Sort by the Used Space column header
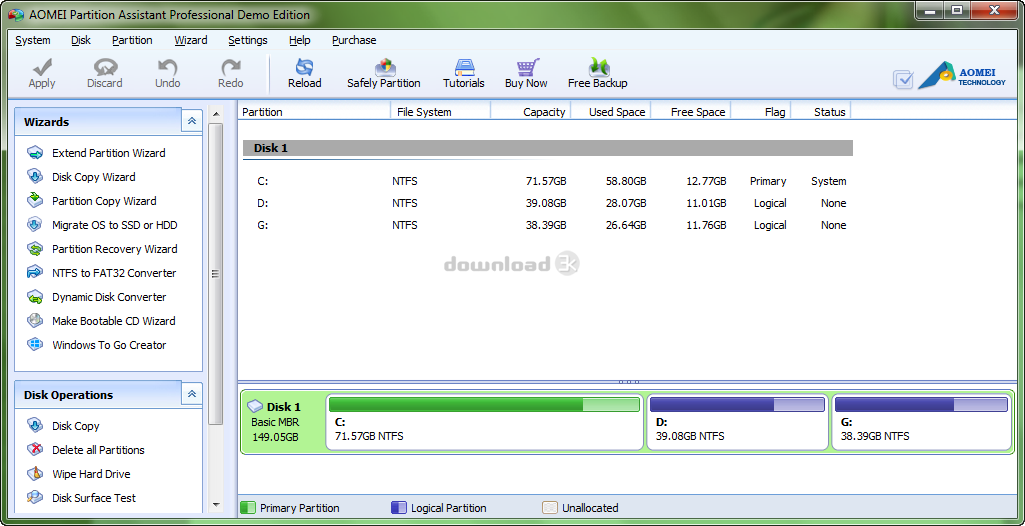The height and width of the screenshot is (526, 1025). pyautogui.click(x=611, y=112)
